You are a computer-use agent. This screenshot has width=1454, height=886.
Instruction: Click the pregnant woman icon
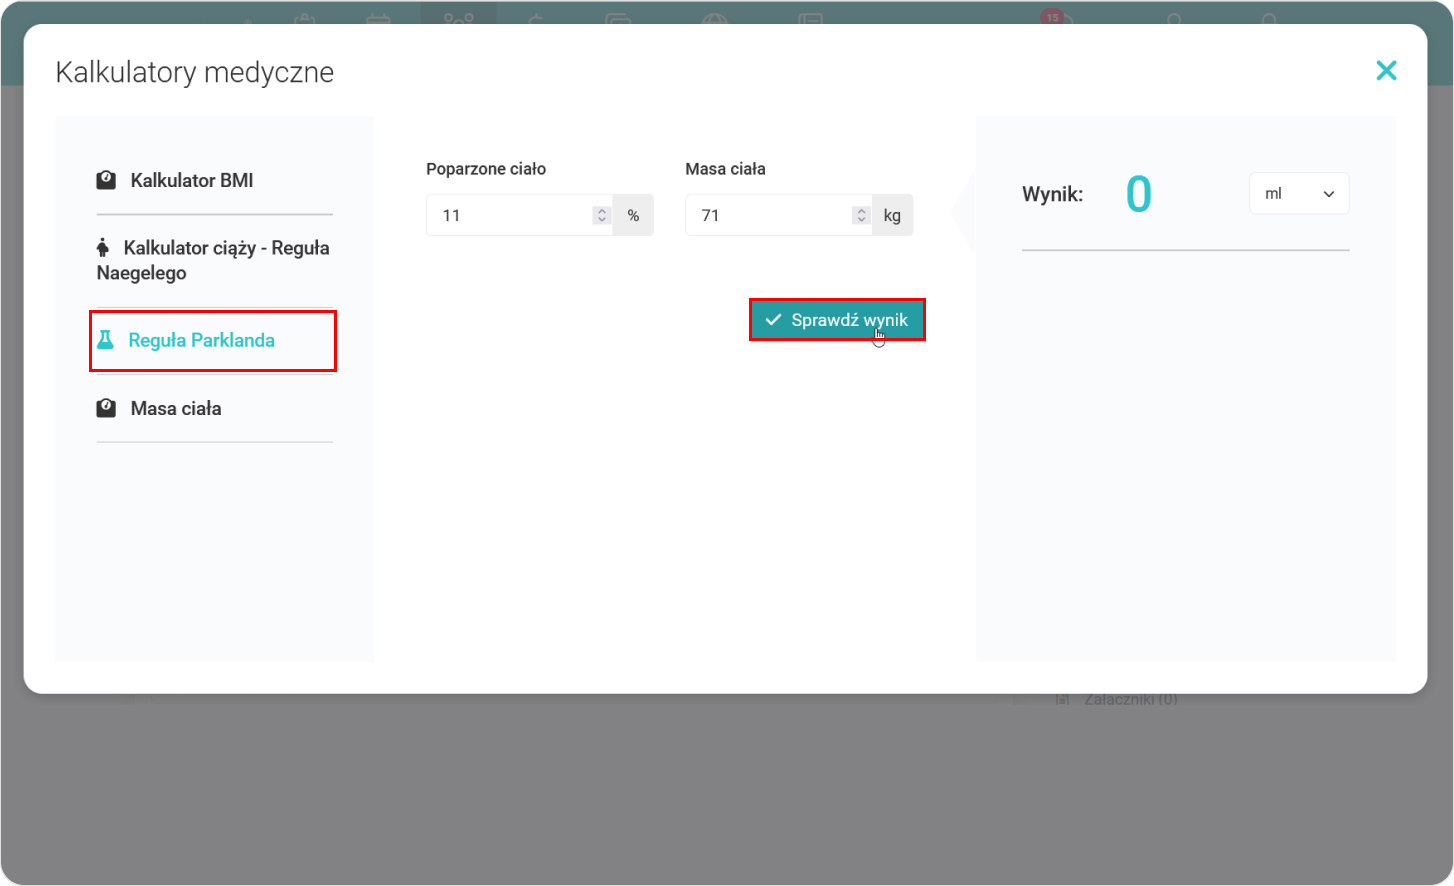point(102,247)
